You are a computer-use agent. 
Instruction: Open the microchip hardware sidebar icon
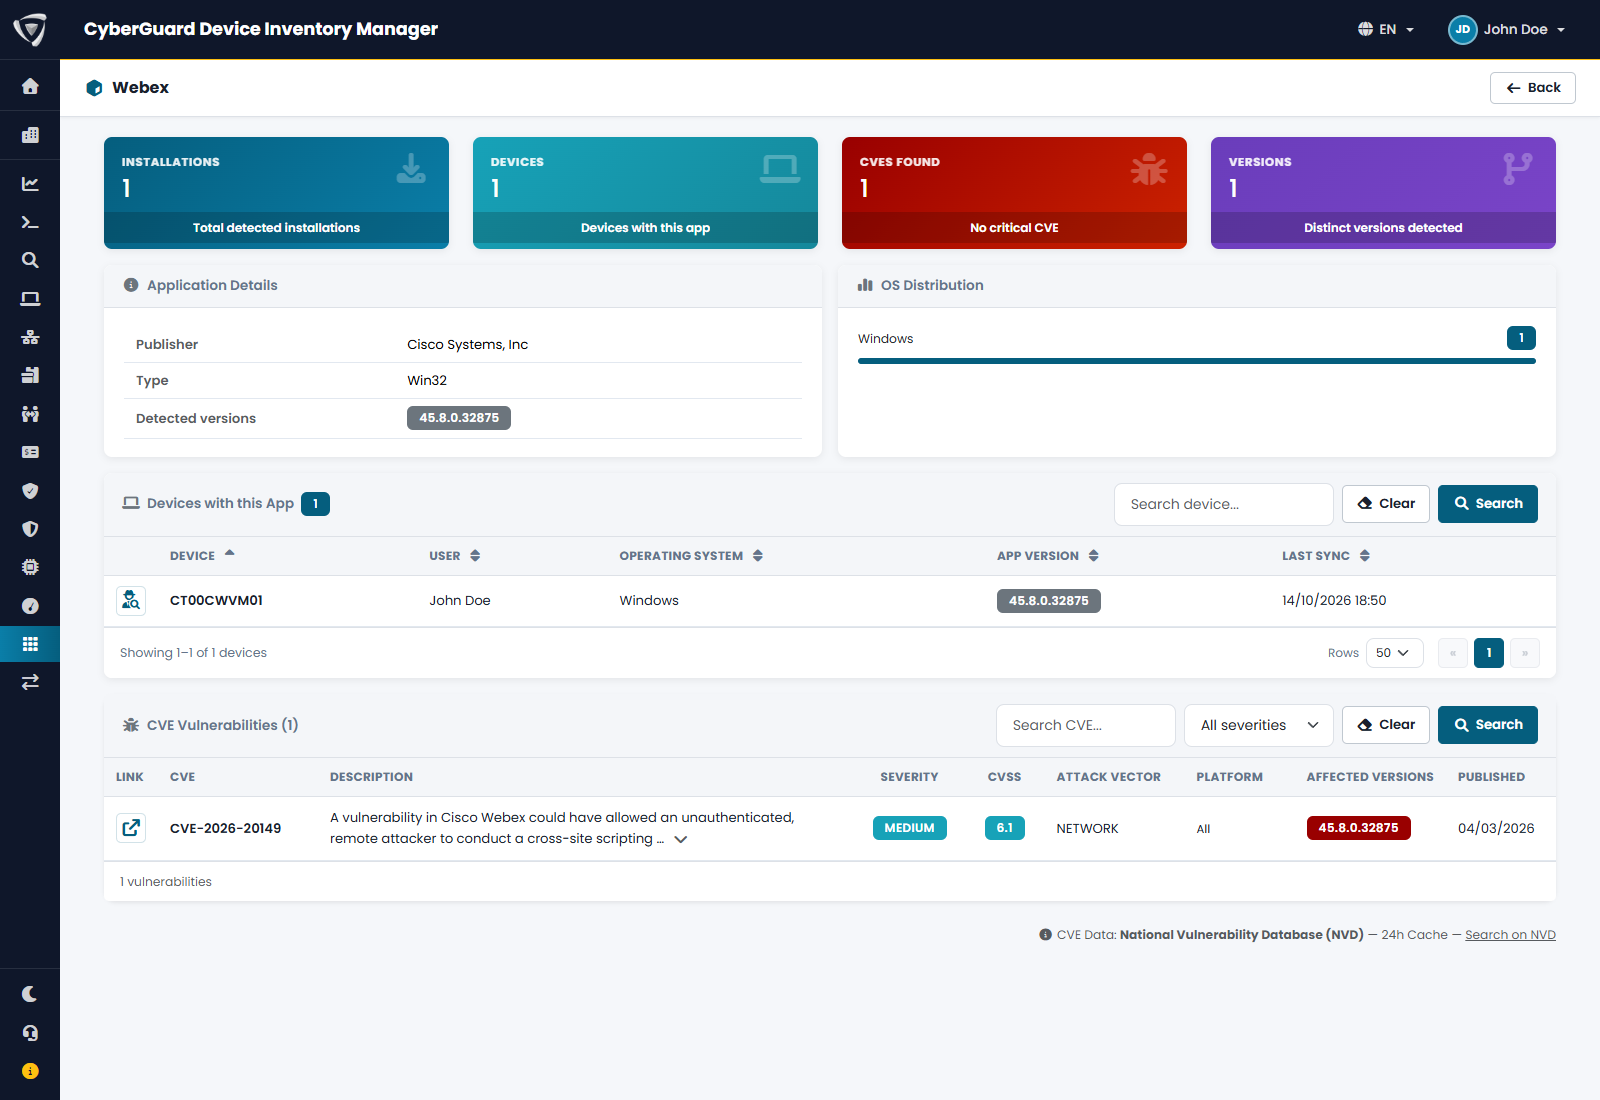pos(30,567)
